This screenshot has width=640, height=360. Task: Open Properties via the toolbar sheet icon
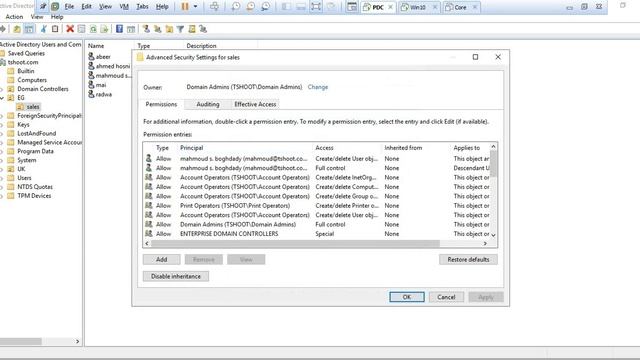(x=82, y=29)
